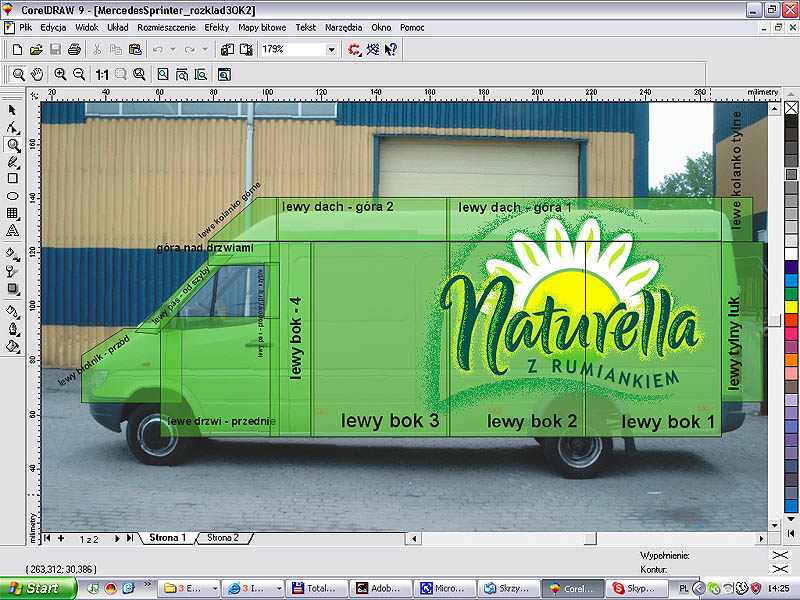The width and height of the screenshot is (800, 600).
Task: Create a new document with the New icon
Action: click(x=17, y=49)
